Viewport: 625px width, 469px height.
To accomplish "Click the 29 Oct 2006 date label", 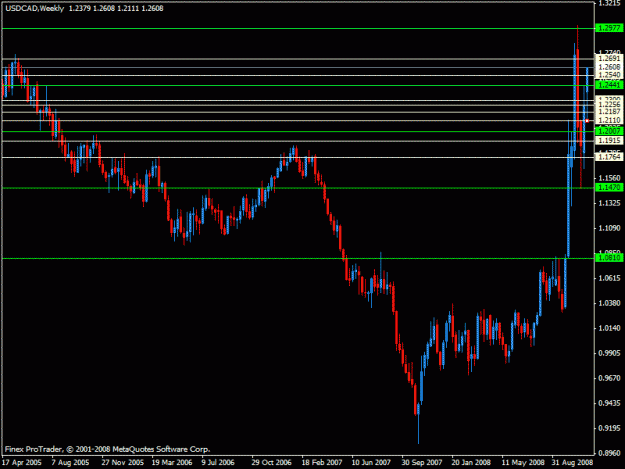I will (x=271, y=463).
